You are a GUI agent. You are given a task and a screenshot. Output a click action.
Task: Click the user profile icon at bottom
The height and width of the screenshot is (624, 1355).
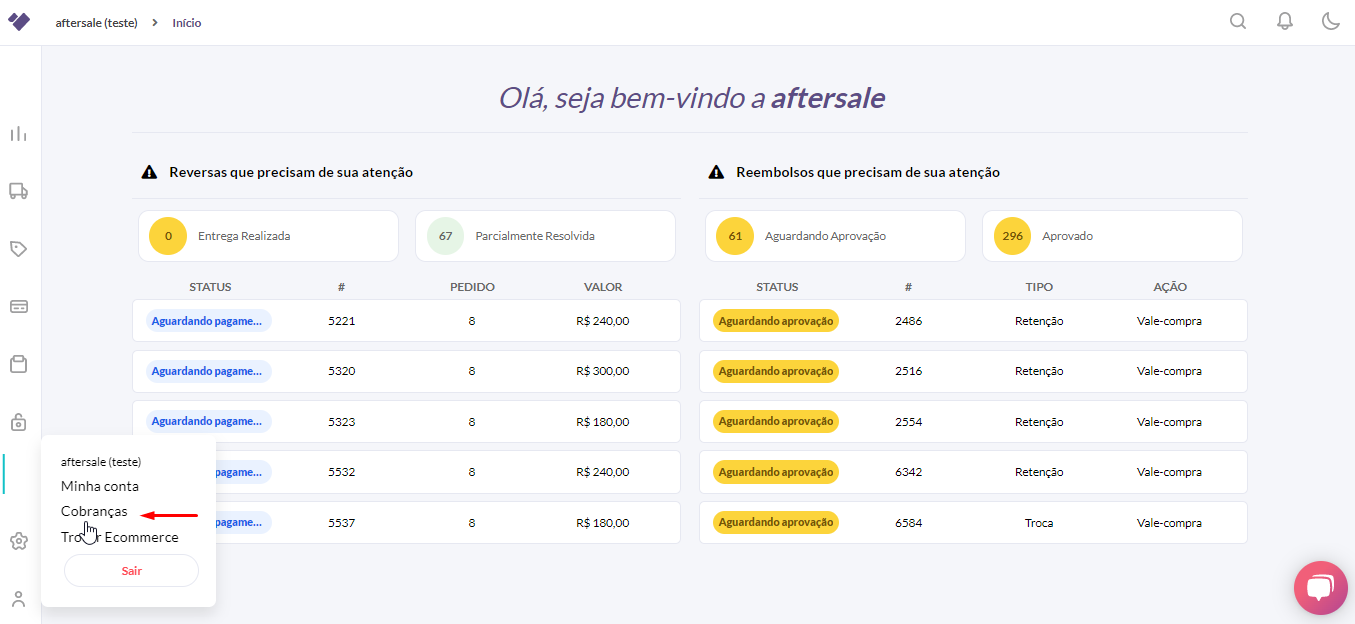(x=18, y=599)
